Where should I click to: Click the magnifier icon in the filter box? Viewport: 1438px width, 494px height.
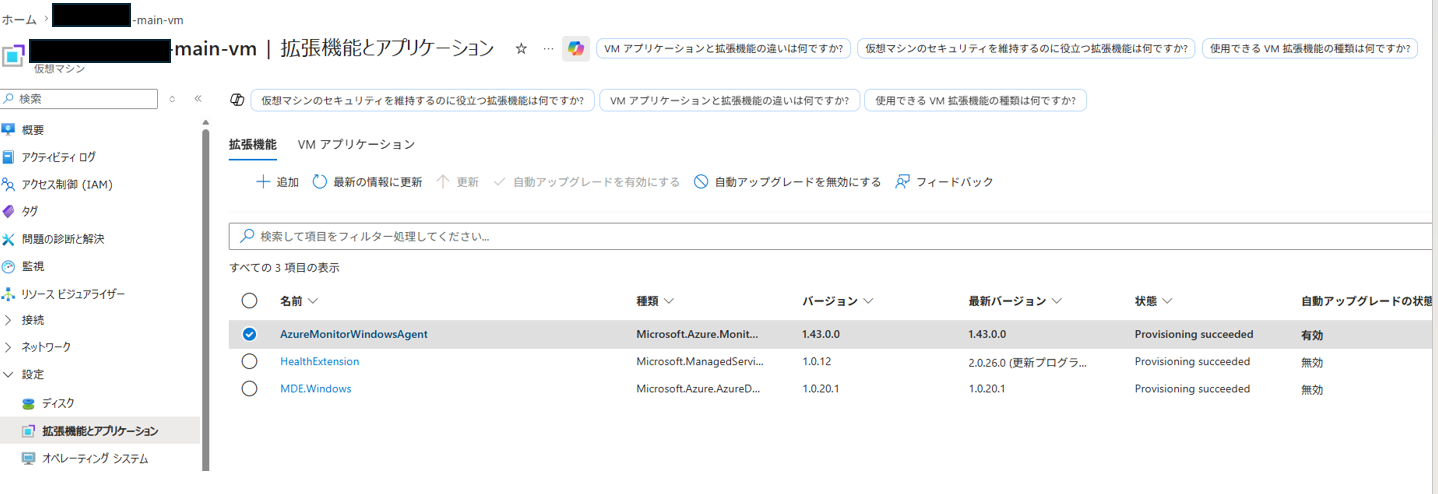[247, 237]
